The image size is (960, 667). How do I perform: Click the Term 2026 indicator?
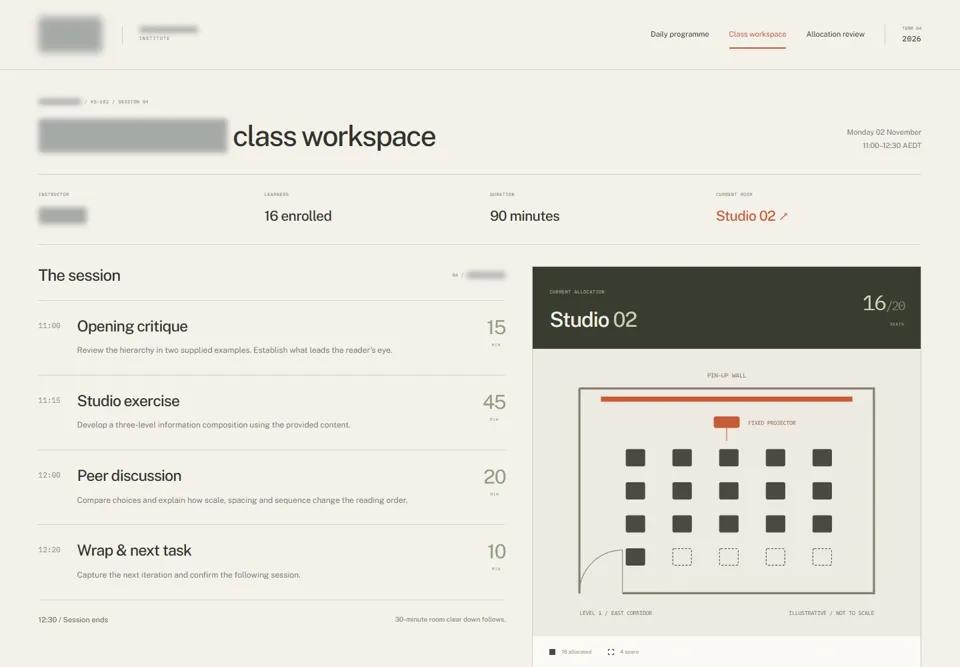[x=911, y=35]
